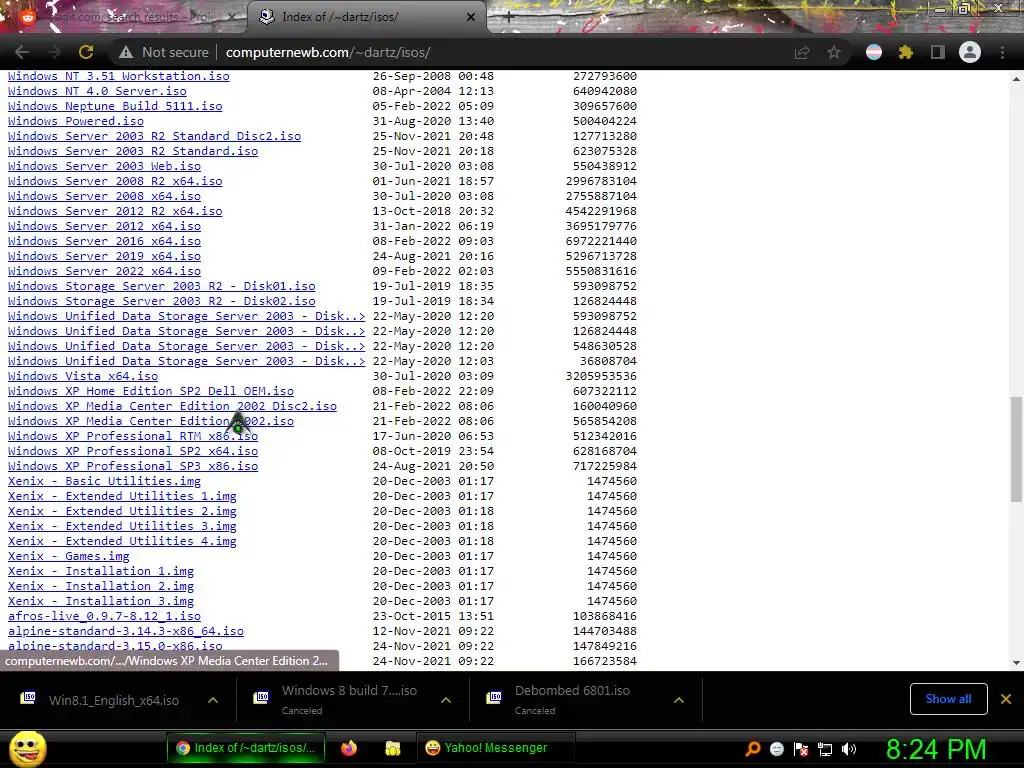
Task: Open Windows XP Home Edition SP2 Dell OEM.iso
Action: pos(151,391)
